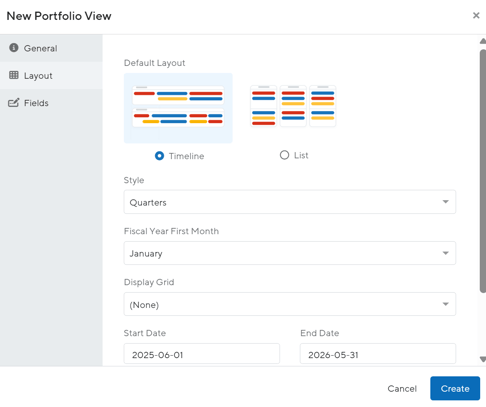Switch to the Fields tab
The width and height of the screenshot is (486, 407).
51,103
